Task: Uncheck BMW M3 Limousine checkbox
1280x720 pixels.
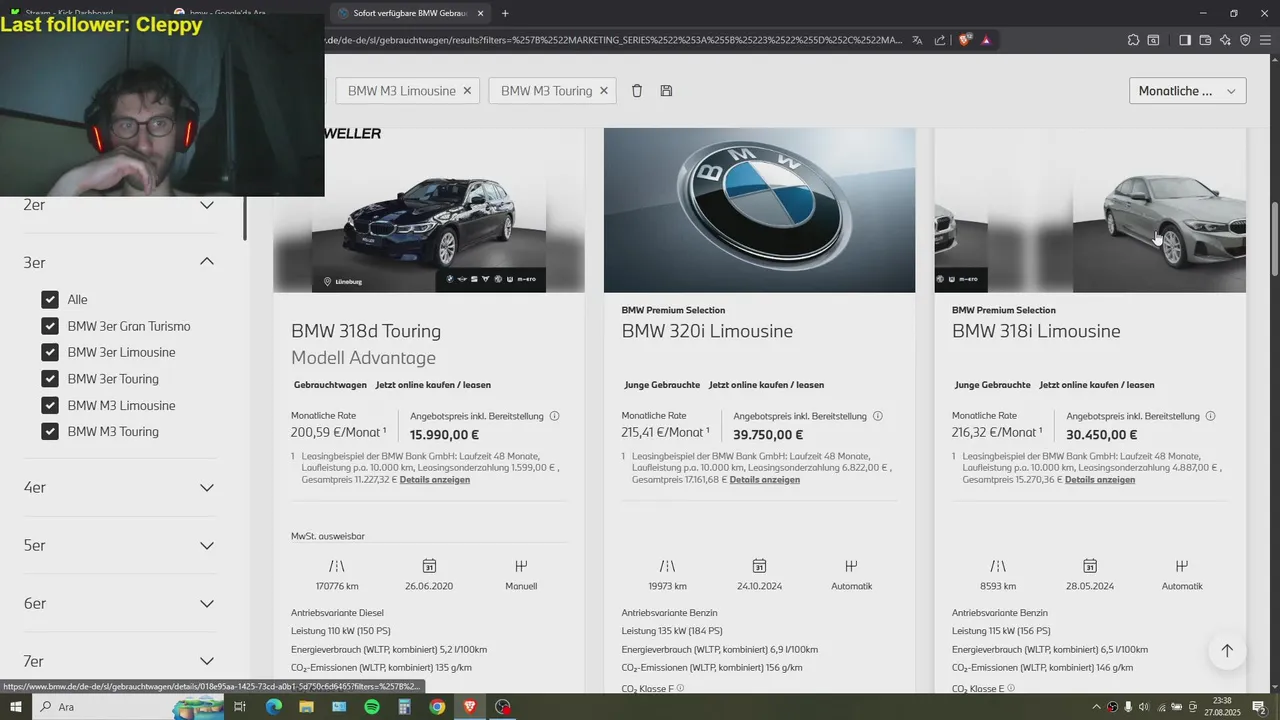Action: point(50,405)
